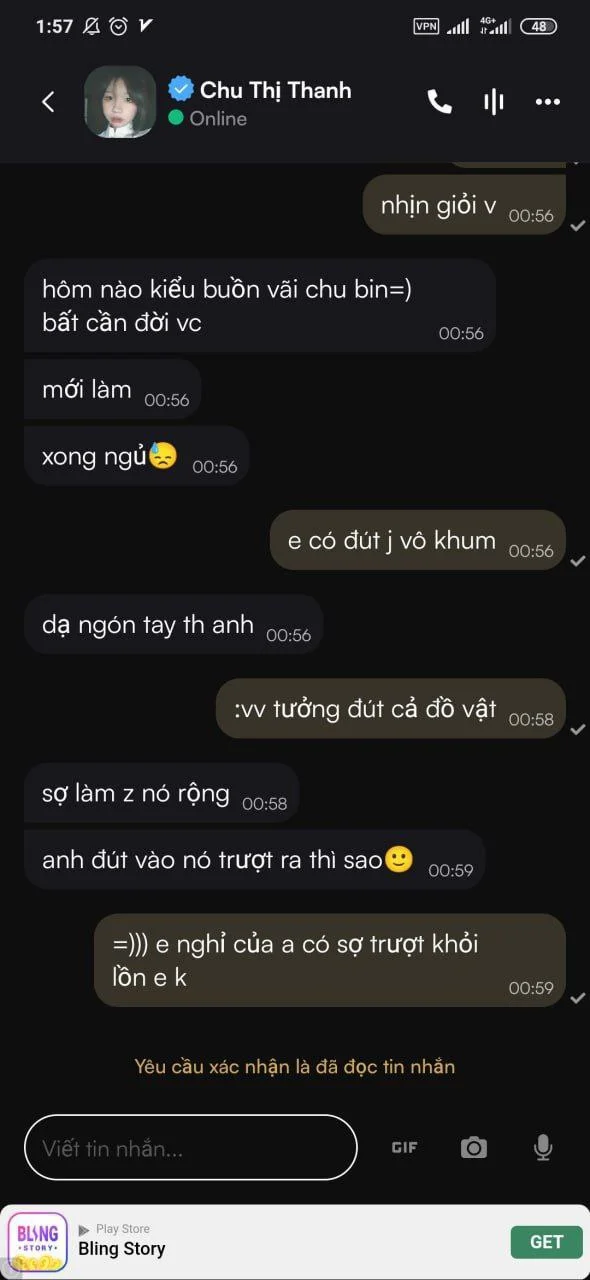Screen dimensions: 590x1280
Task: Start a voice call with phone icon
Action: pos(440,102)
